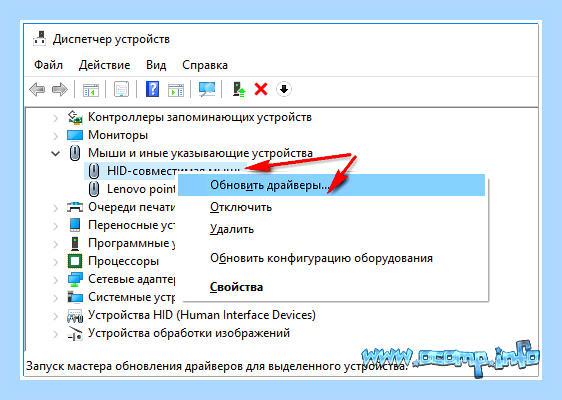562x400 pixels.
Task: Click the mouse icon beside Lenovo pointing device
Action: click(x=94, y=189)
